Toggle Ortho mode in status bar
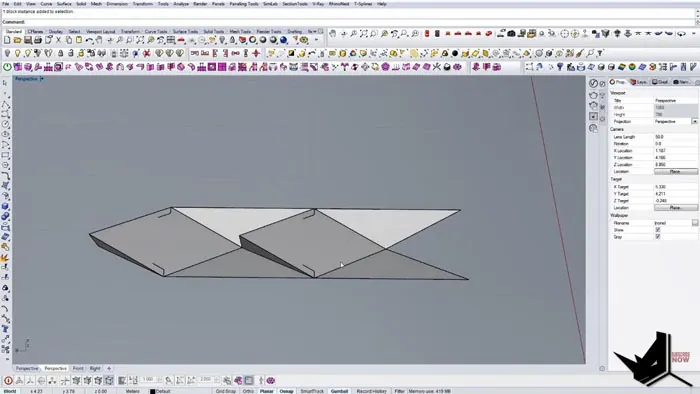 [x=248, y=391]
